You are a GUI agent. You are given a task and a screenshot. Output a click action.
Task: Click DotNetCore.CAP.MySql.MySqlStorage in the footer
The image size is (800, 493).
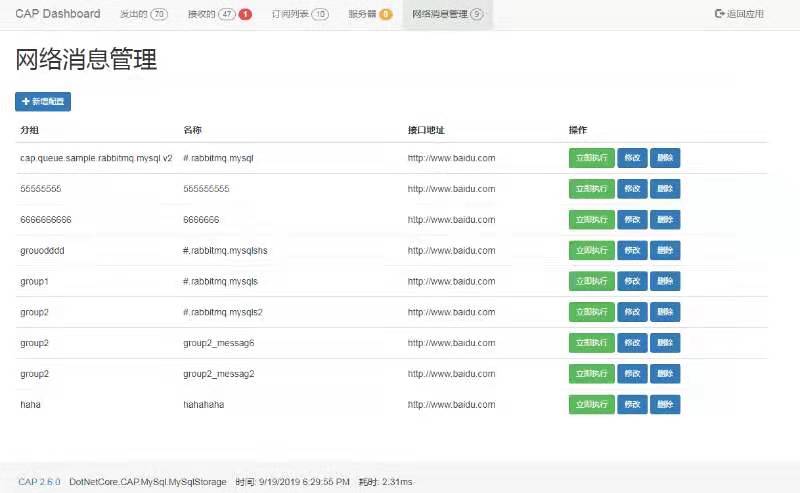[x=148, y=482]
